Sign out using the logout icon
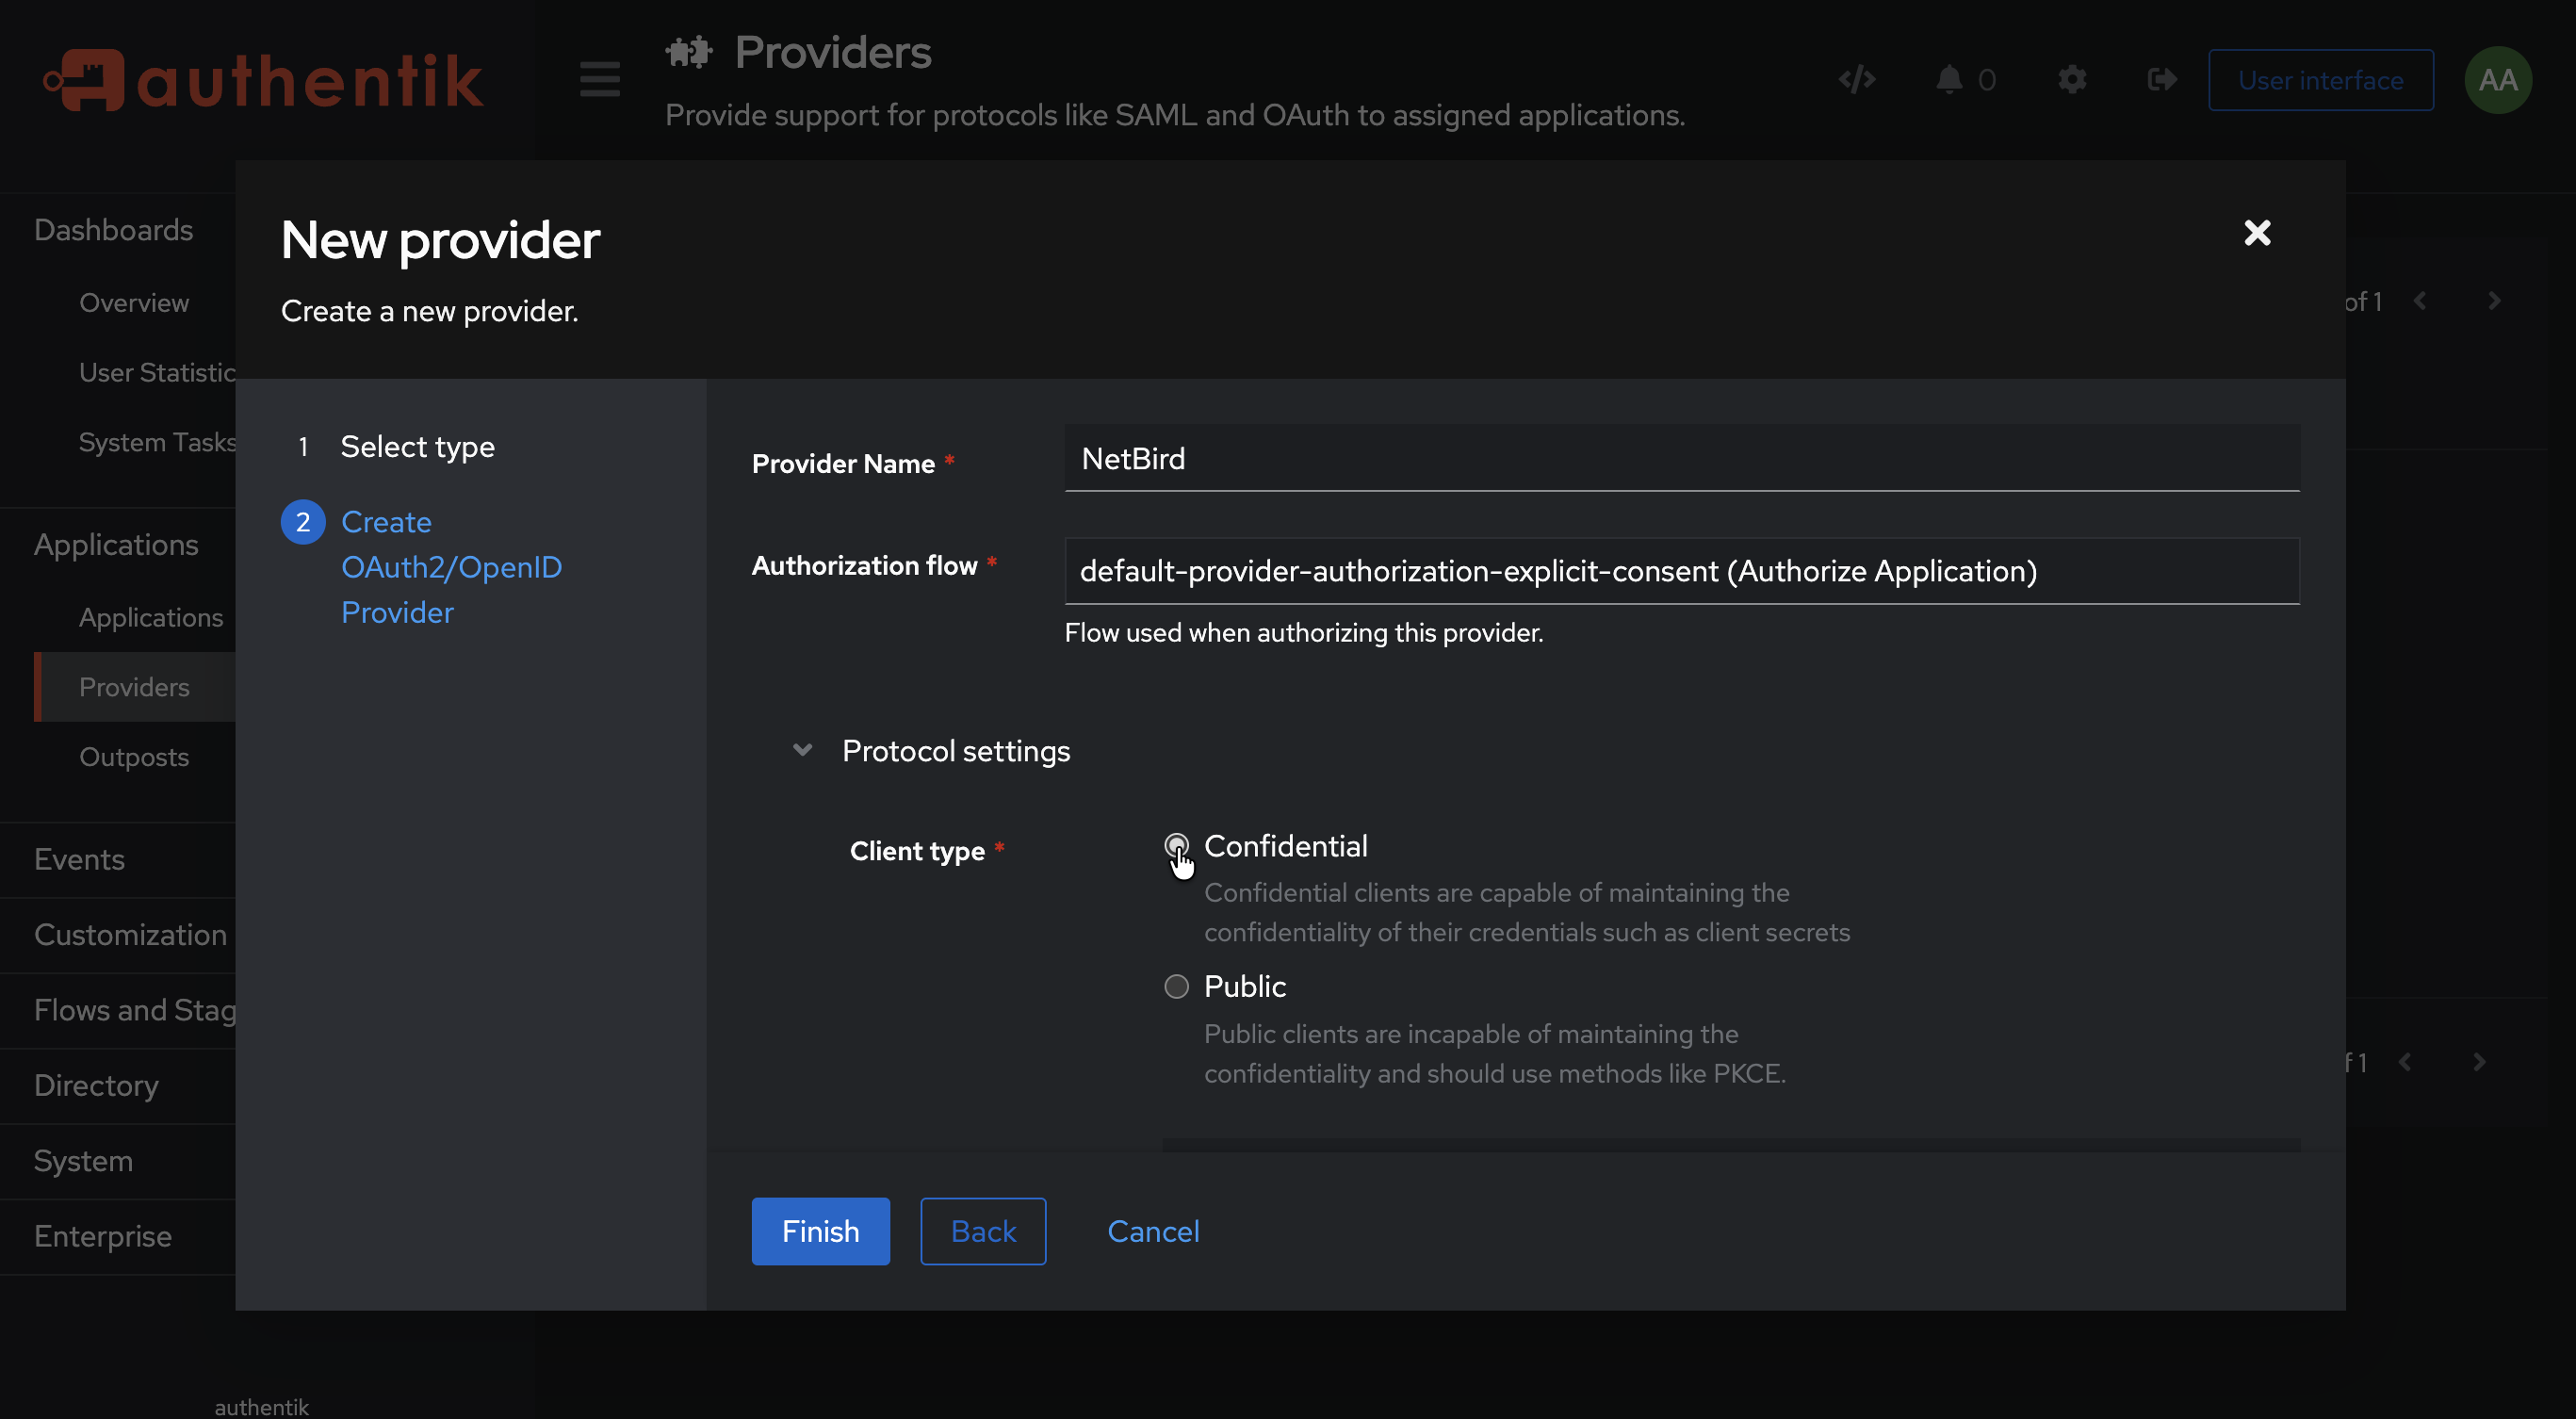Viewport: 2576px width, 1419px height. [2161, 80]
